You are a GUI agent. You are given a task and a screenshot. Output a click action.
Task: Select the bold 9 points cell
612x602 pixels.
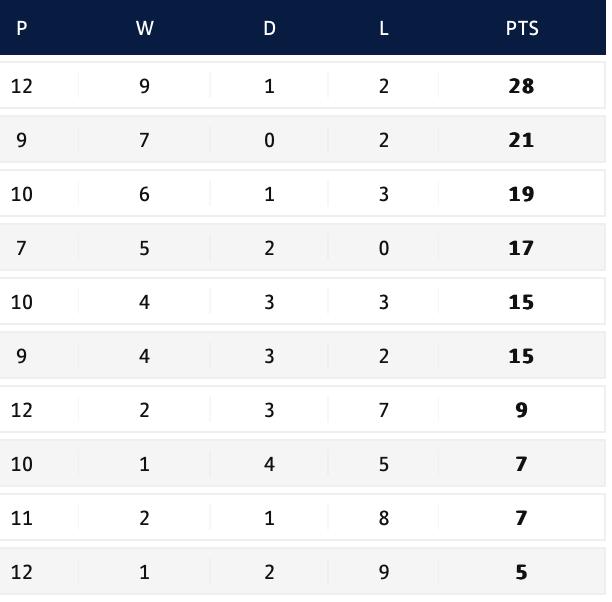[x=521, y=410]
